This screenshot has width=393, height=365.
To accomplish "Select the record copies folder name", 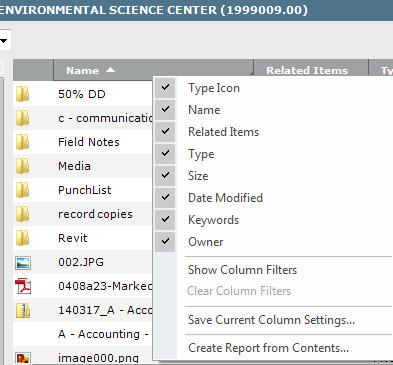I will (x=95, y=214).
